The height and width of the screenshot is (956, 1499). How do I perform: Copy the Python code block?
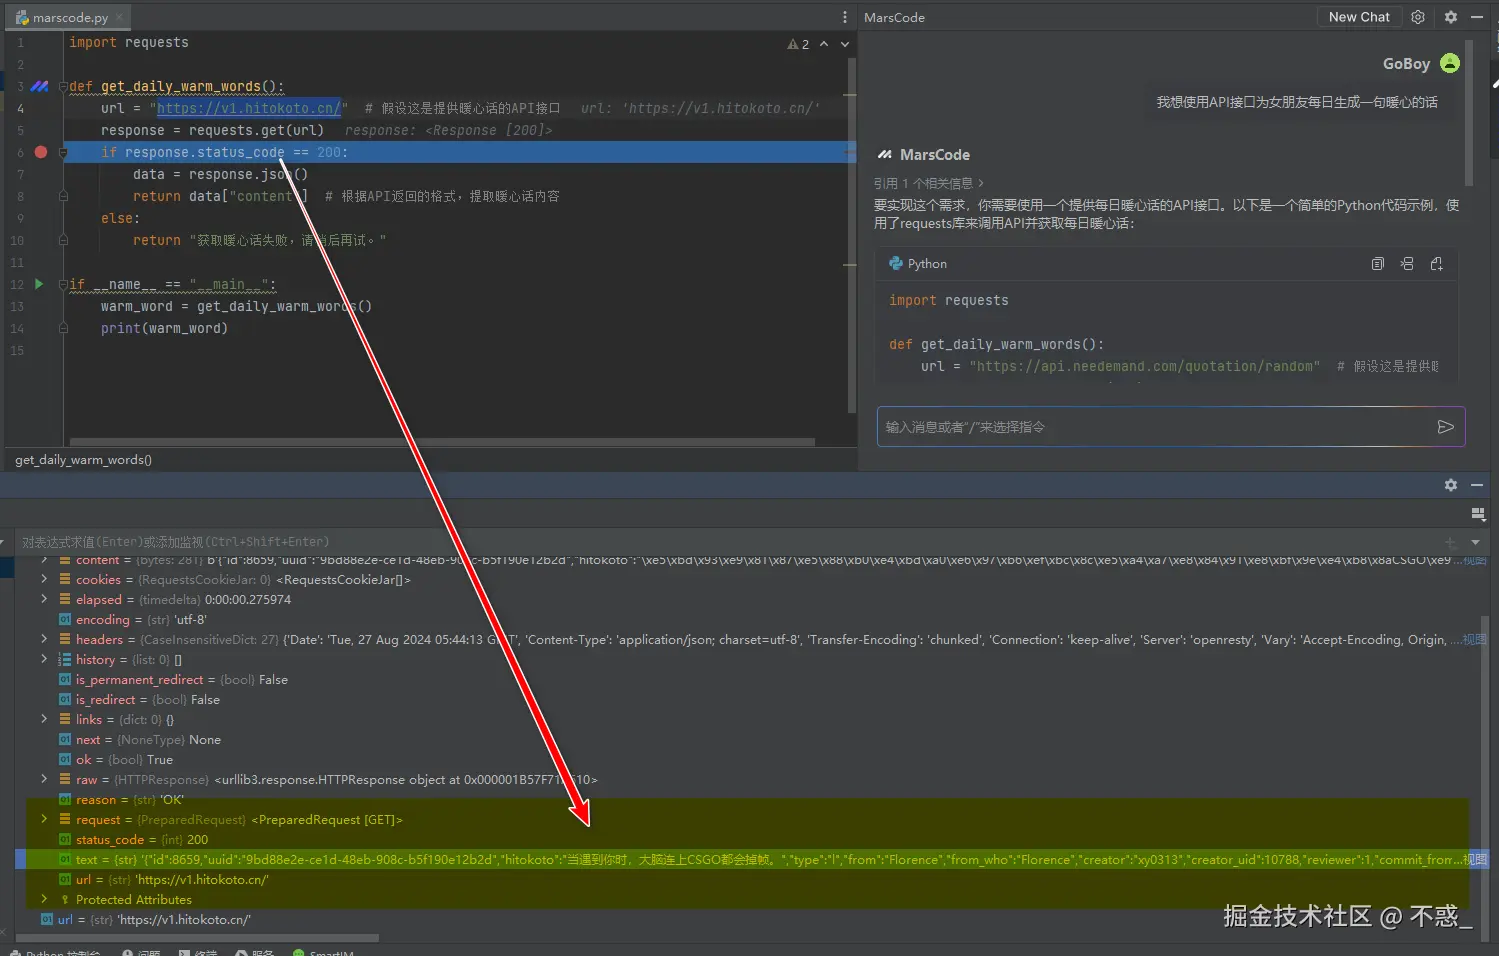point(1378,264)
